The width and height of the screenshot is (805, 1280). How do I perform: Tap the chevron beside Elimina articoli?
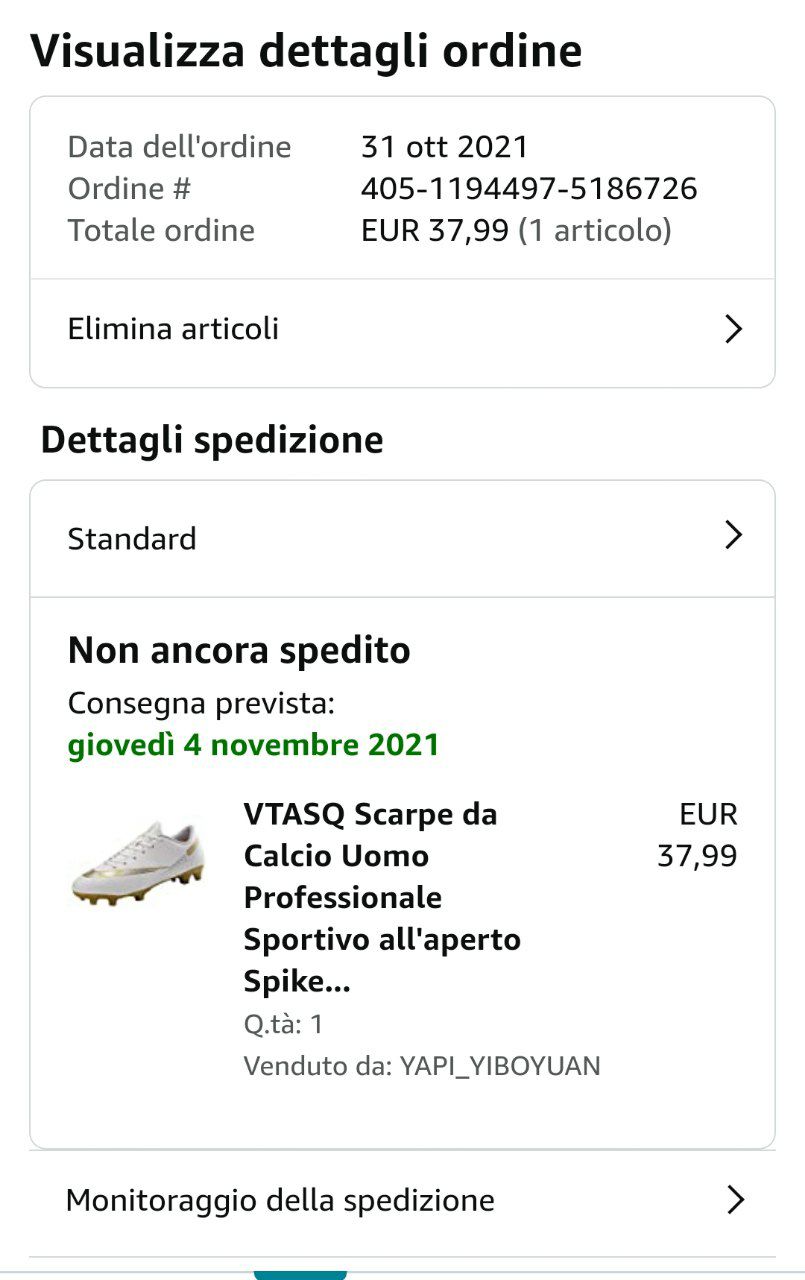point(733,329)
